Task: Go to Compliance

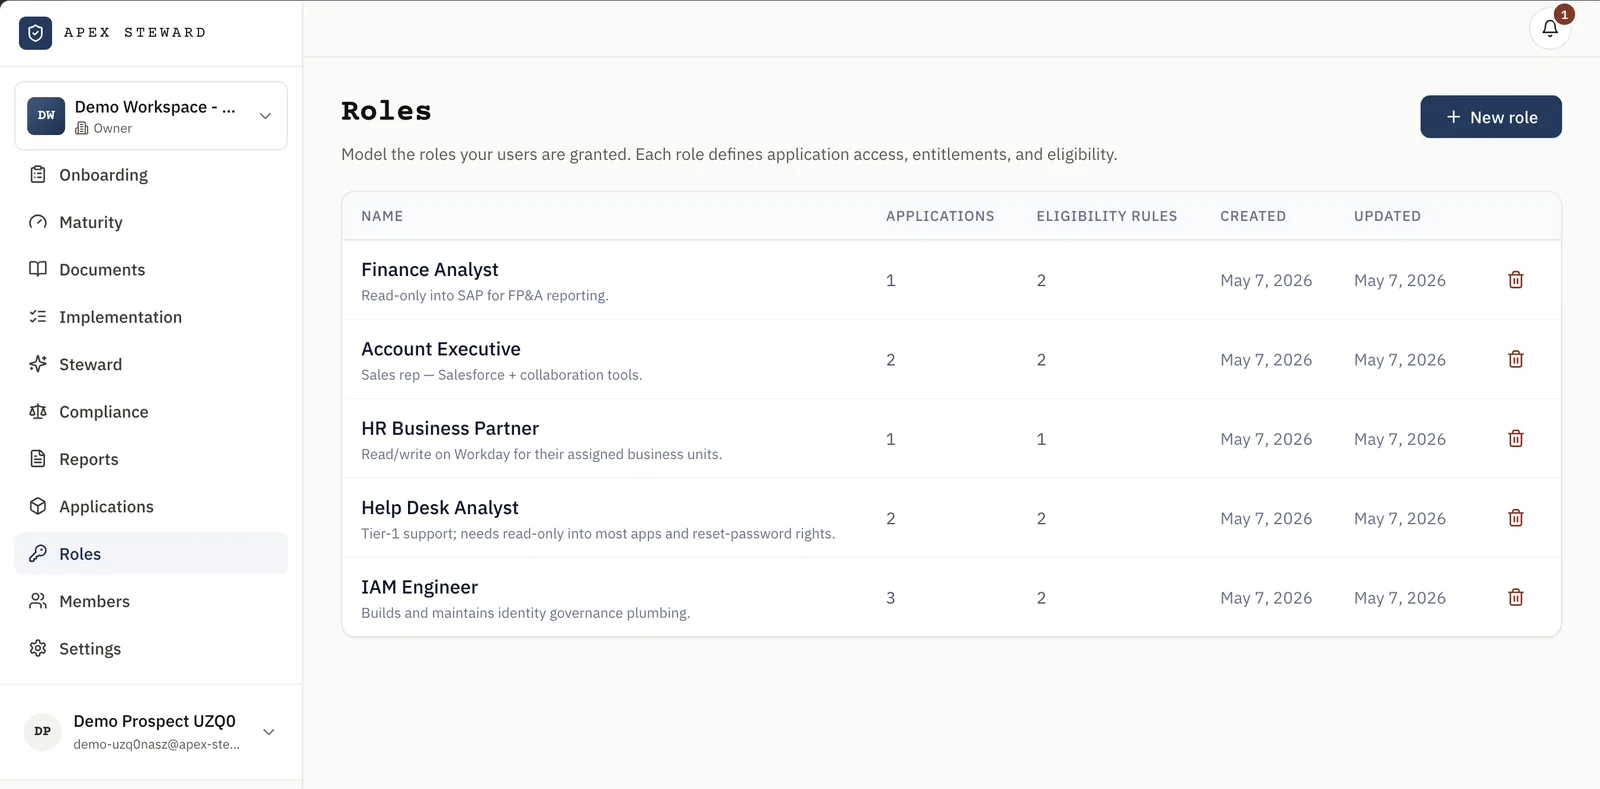Action: point(151,412)
